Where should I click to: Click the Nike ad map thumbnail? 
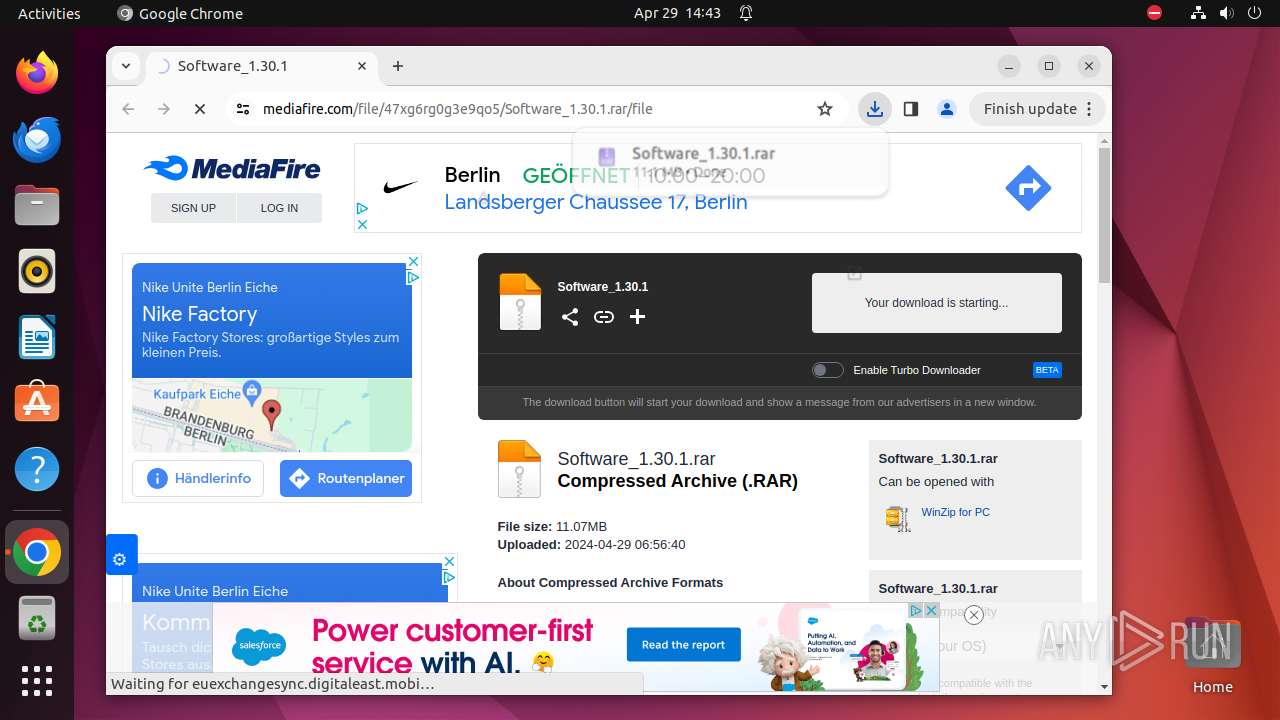coord(272,415)
